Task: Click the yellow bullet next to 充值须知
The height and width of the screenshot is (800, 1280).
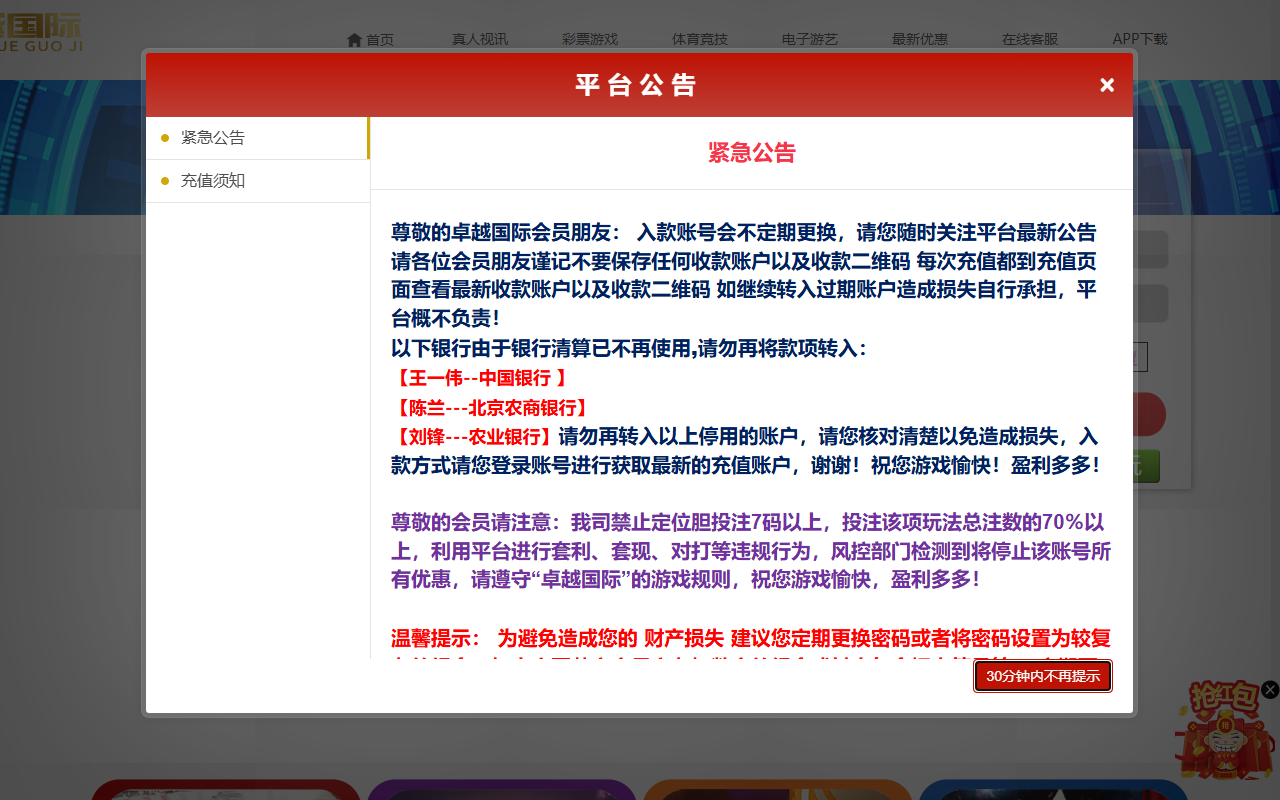Action: pyautogui.click(x=165, y=181)
